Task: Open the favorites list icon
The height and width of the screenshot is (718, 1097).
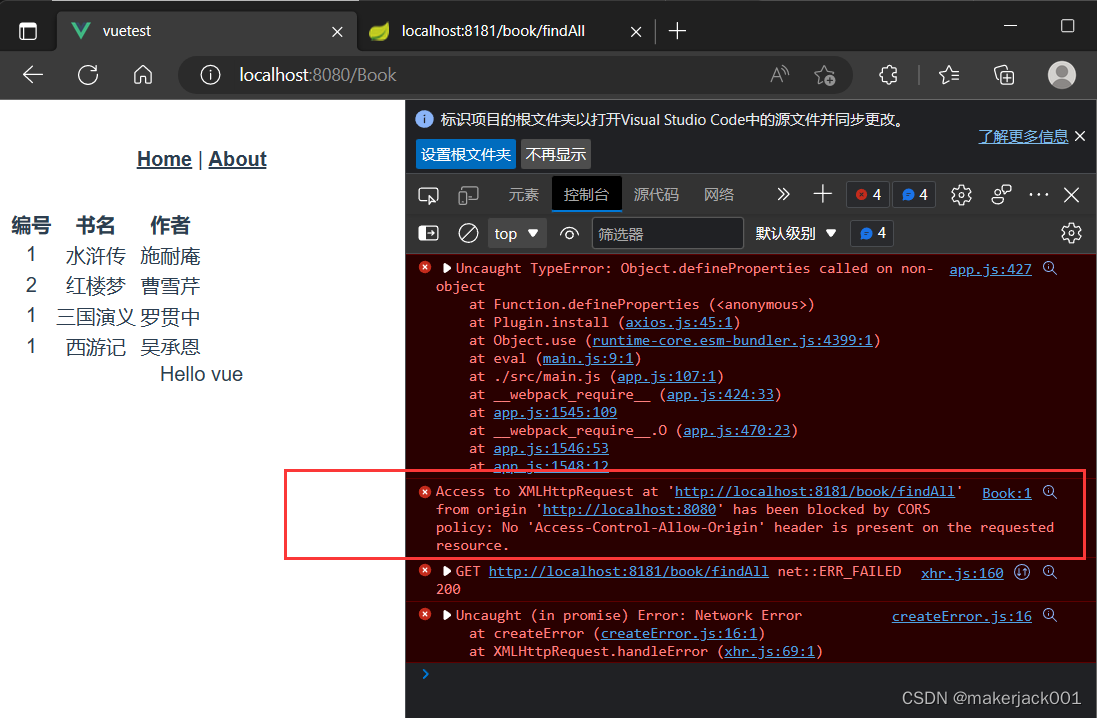Action: click(949, 75)
